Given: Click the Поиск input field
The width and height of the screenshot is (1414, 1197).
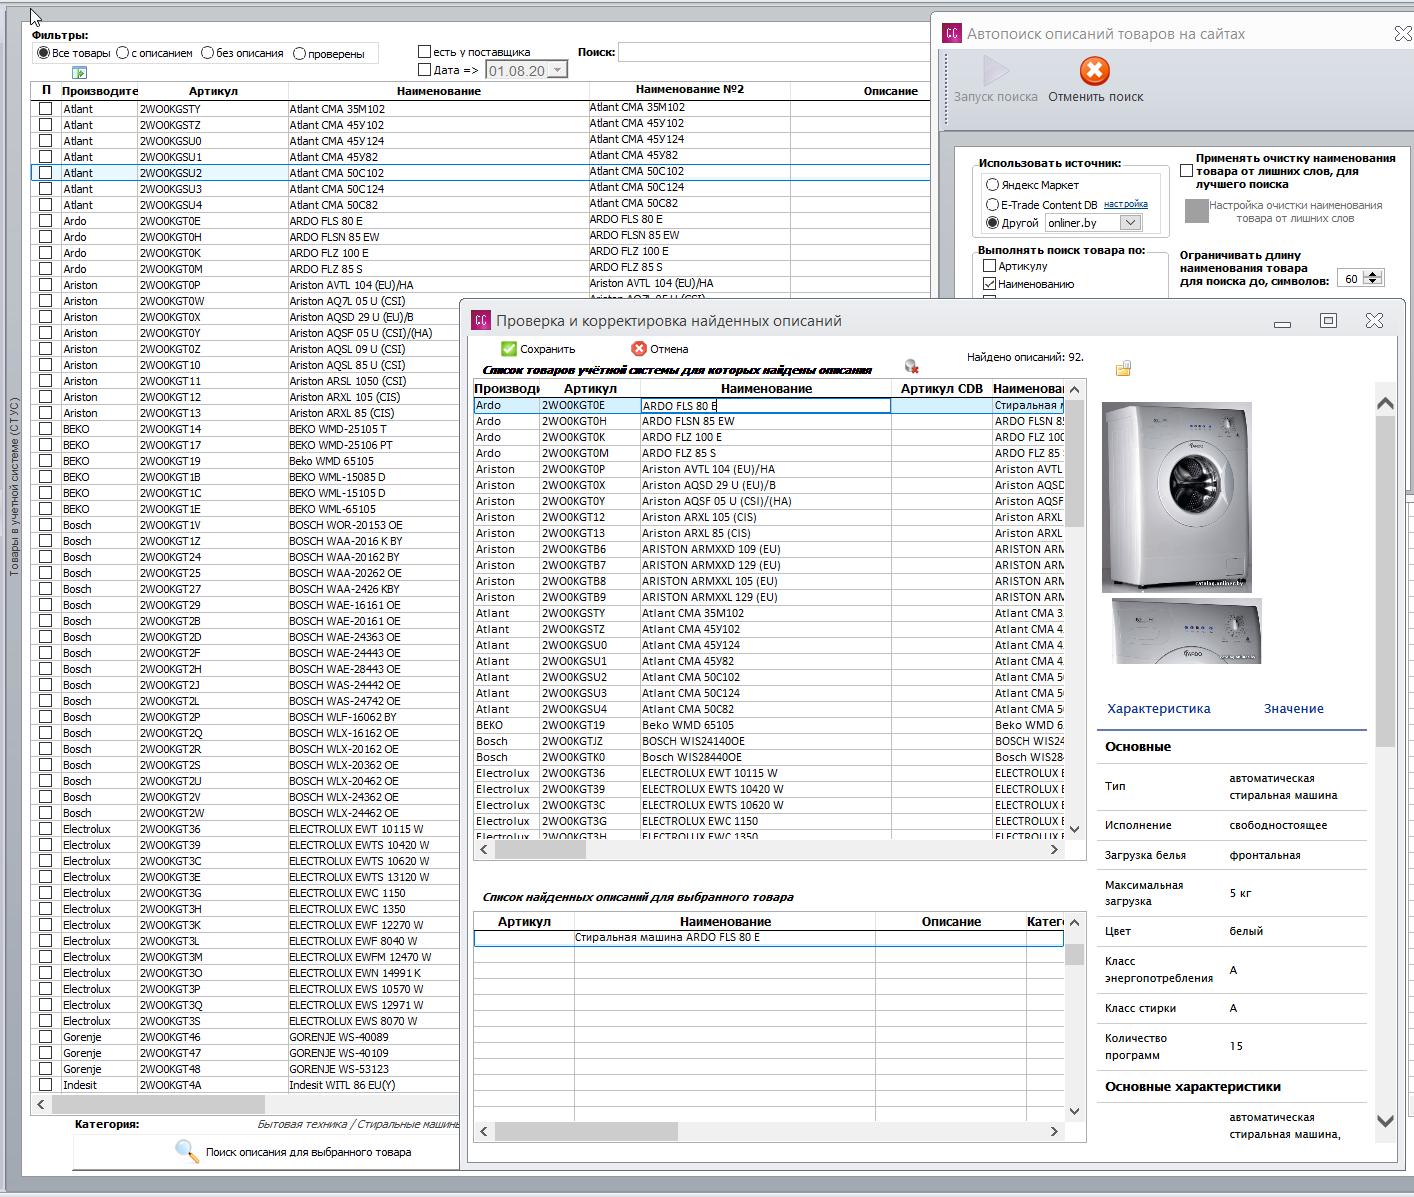Looking at the screenshot, I should point(774,52).
